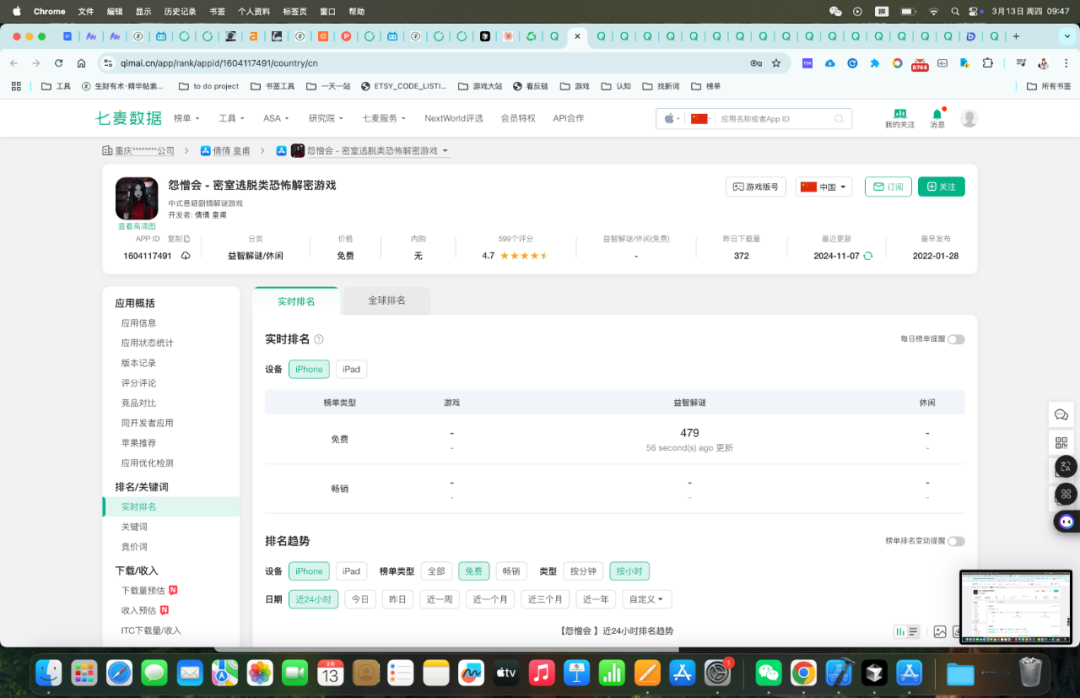
Task: Click the user avatar icon
Action: [969, 119]
